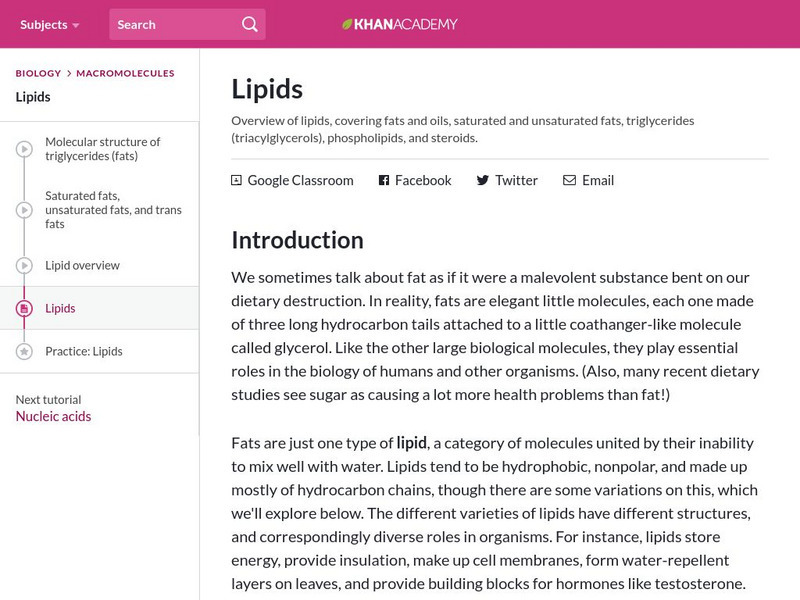Share the article via the Email icon
The width and height of the screenshot is (800, 600).
[x=568, y=180]
